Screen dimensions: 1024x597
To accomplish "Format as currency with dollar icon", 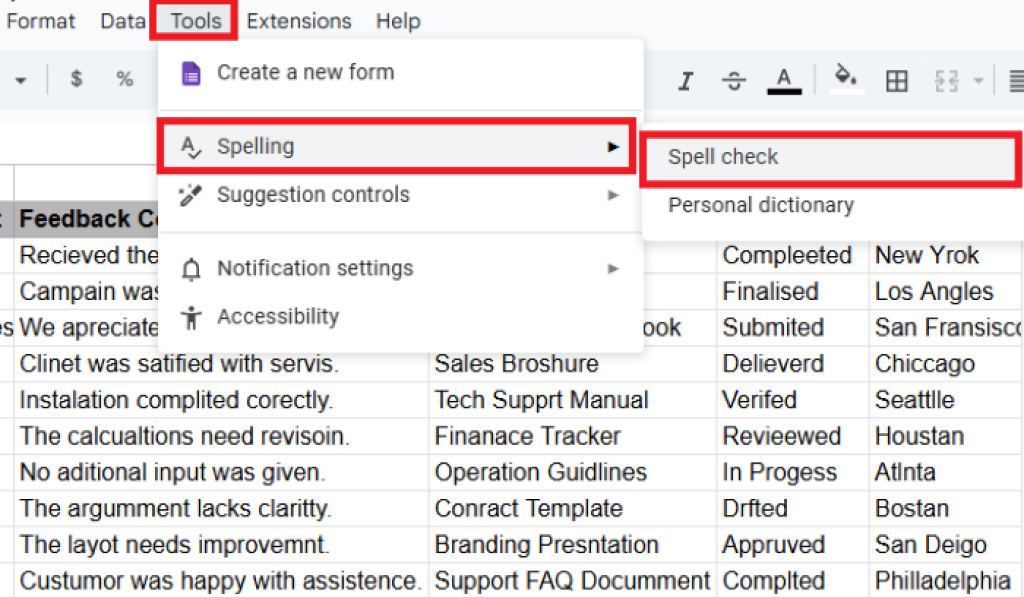I will 76,80.
